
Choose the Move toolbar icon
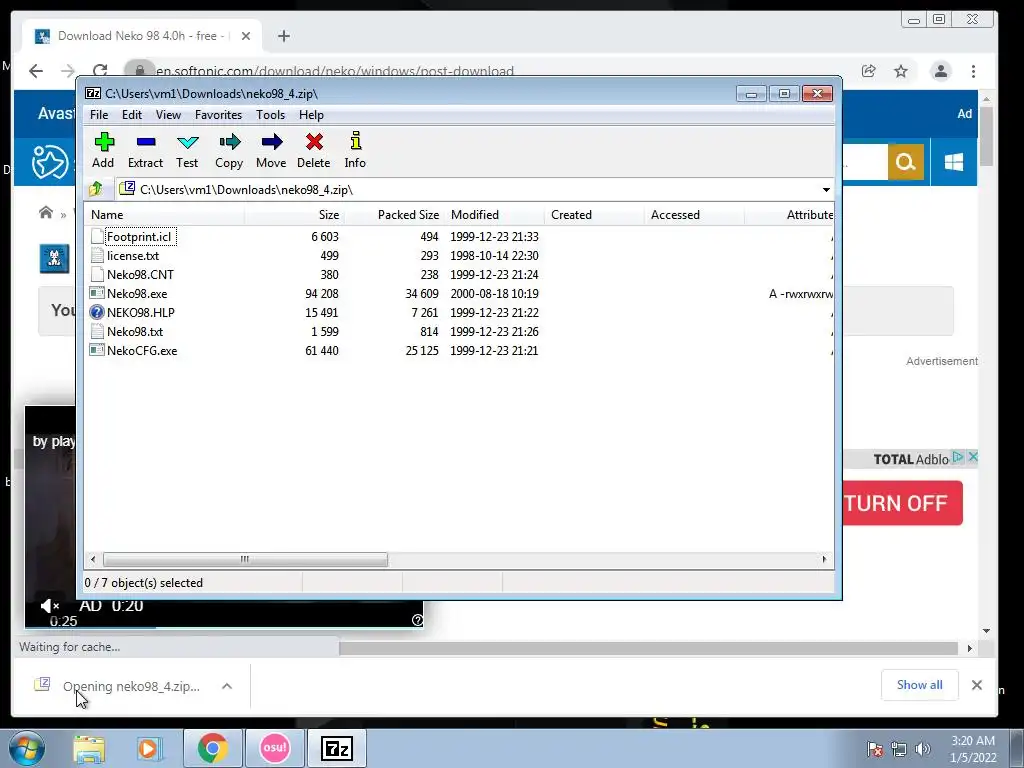[271, 150]
